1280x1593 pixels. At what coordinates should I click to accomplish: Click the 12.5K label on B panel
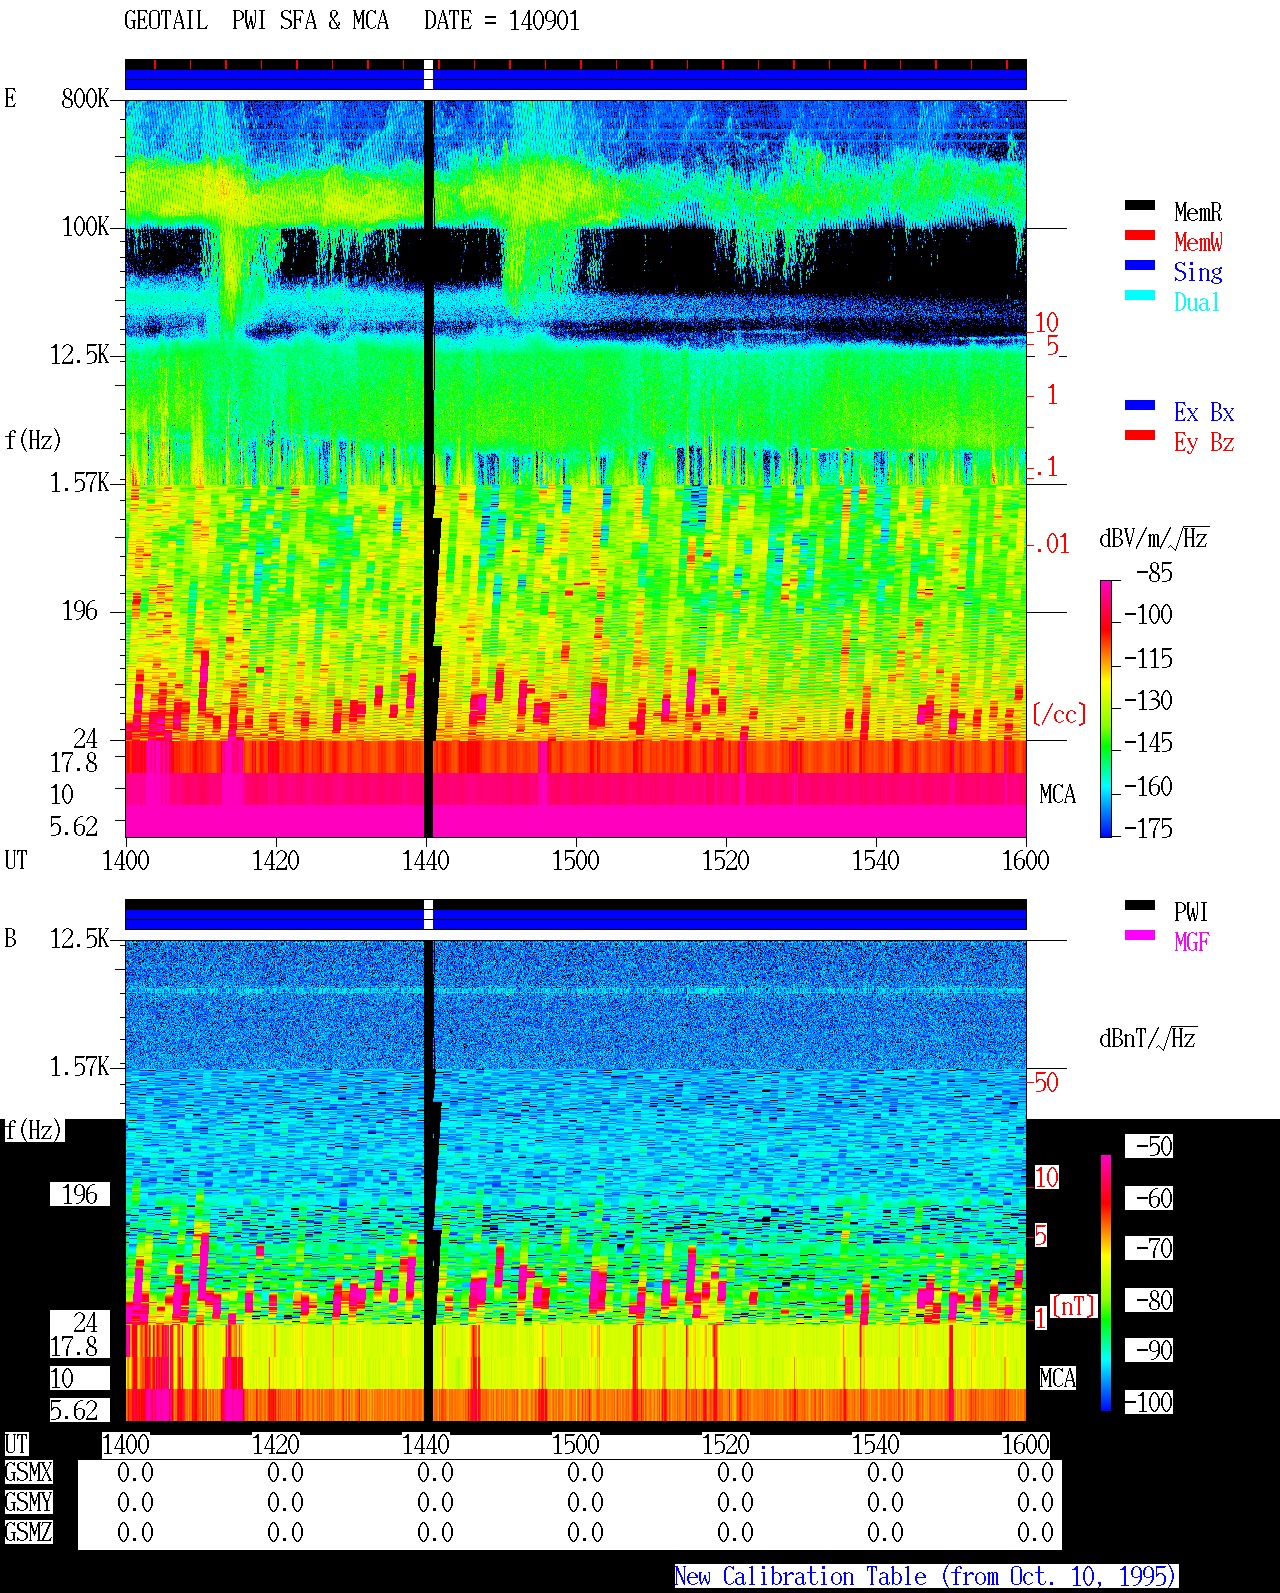point(79,938)
